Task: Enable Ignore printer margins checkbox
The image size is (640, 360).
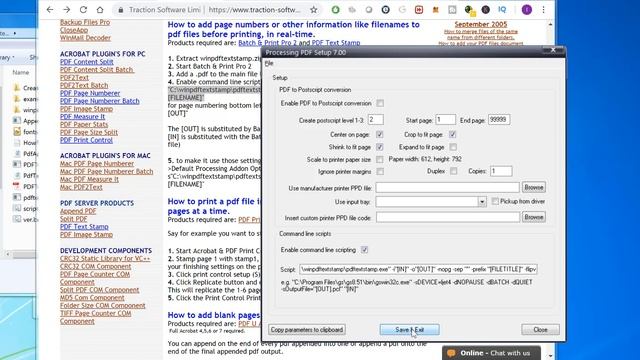Action: click(380, 171)
